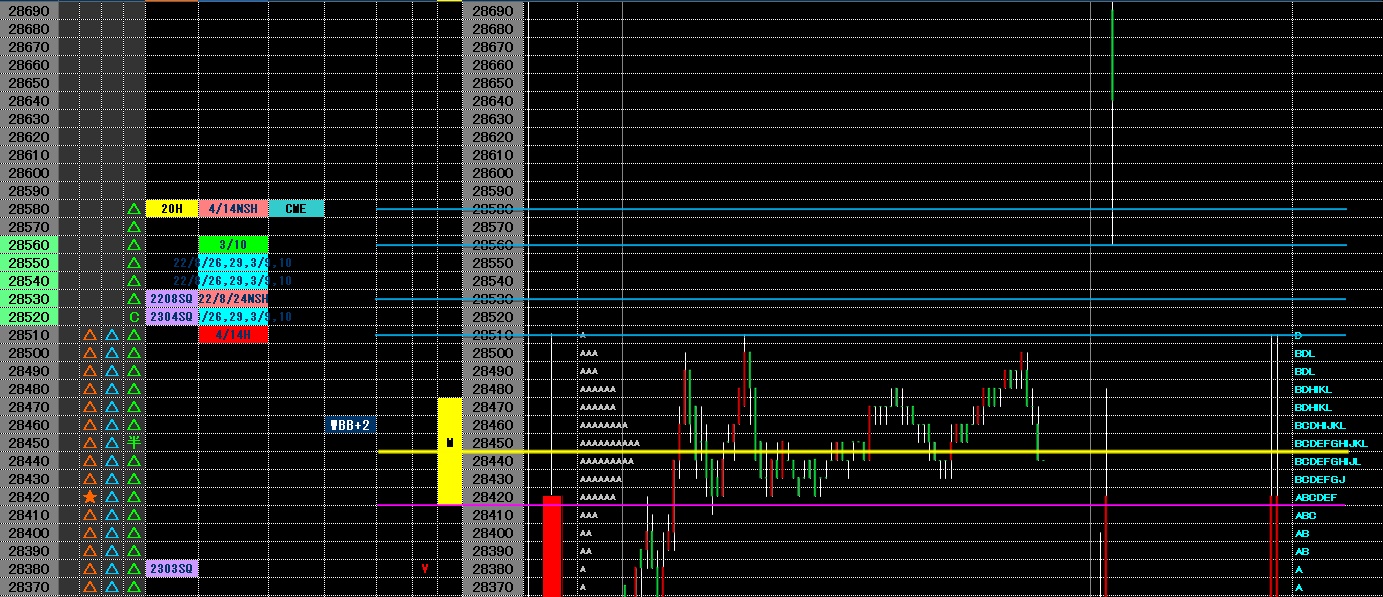
Task: Click the green triangle in the 28540 row
Action: 134,281
